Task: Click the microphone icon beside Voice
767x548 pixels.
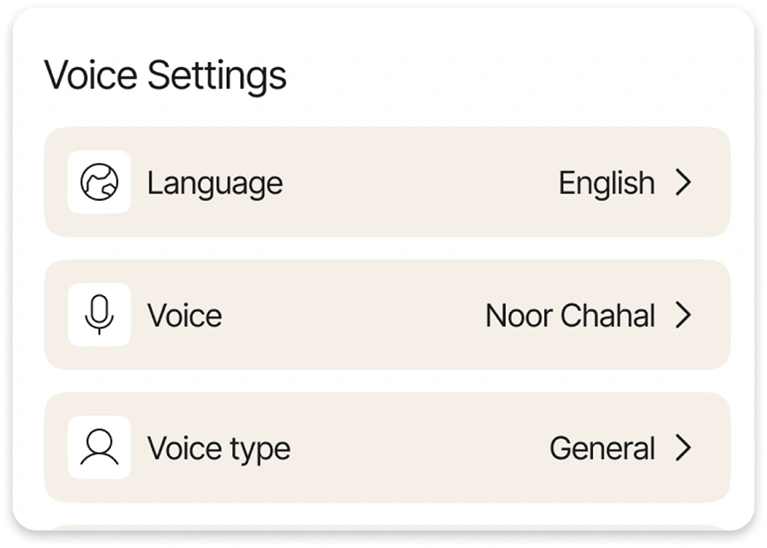Action: tap(99, 315)
